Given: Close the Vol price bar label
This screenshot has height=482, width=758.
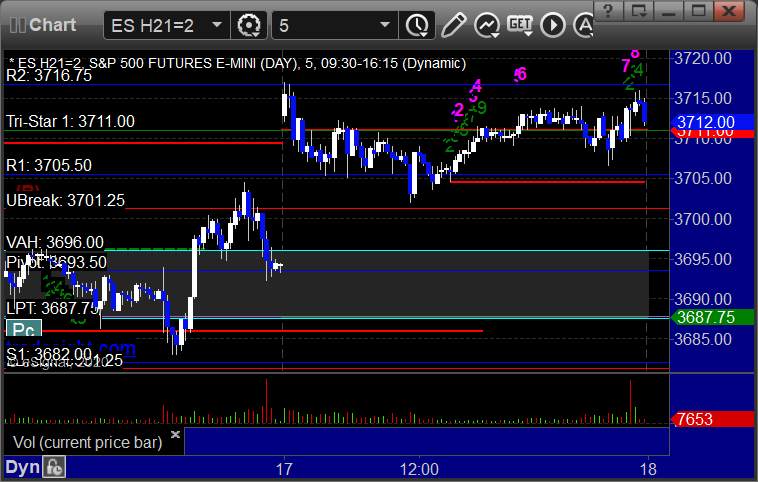Looking at the screenshot, I should (175, 434).
